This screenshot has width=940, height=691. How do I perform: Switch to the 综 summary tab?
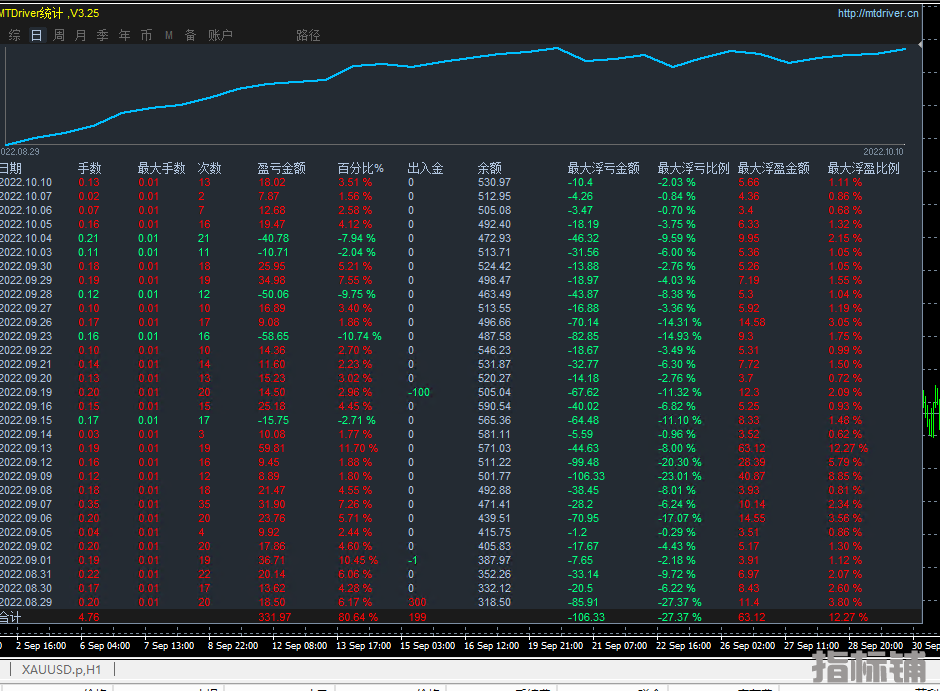pos(15,35)
